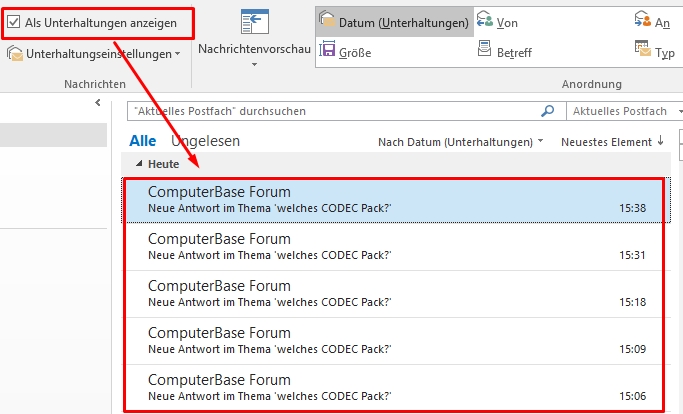Arrange messages by Typ

(x=655, y=52)
